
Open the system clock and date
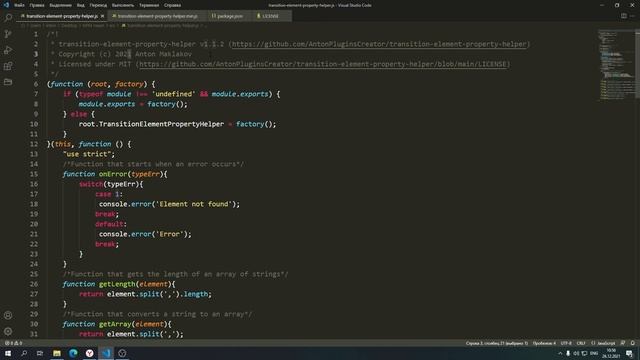tap(611, 353)
